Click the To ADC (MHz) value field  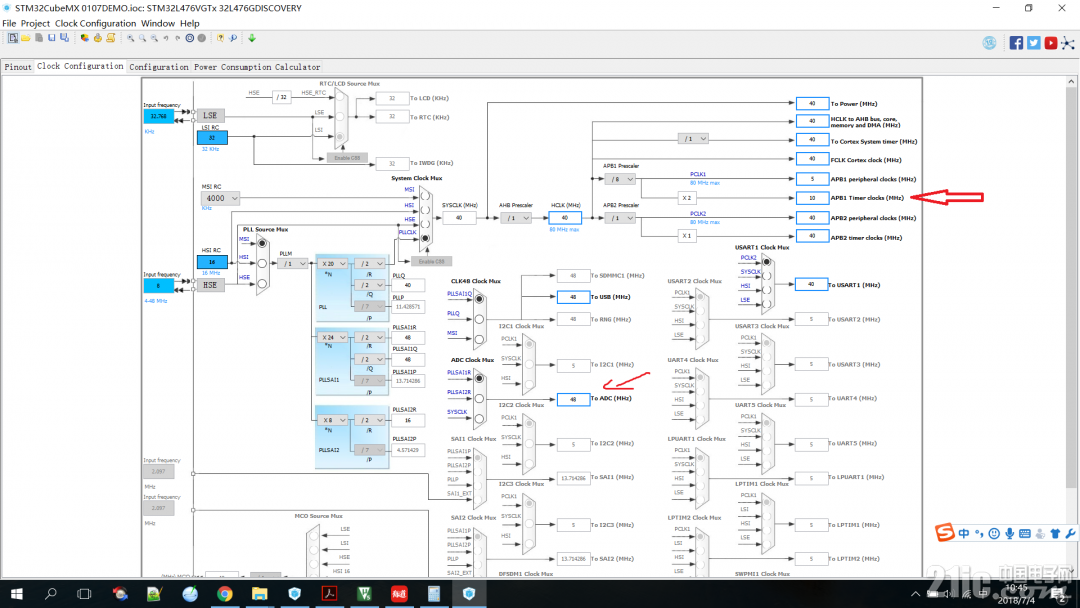573,399
